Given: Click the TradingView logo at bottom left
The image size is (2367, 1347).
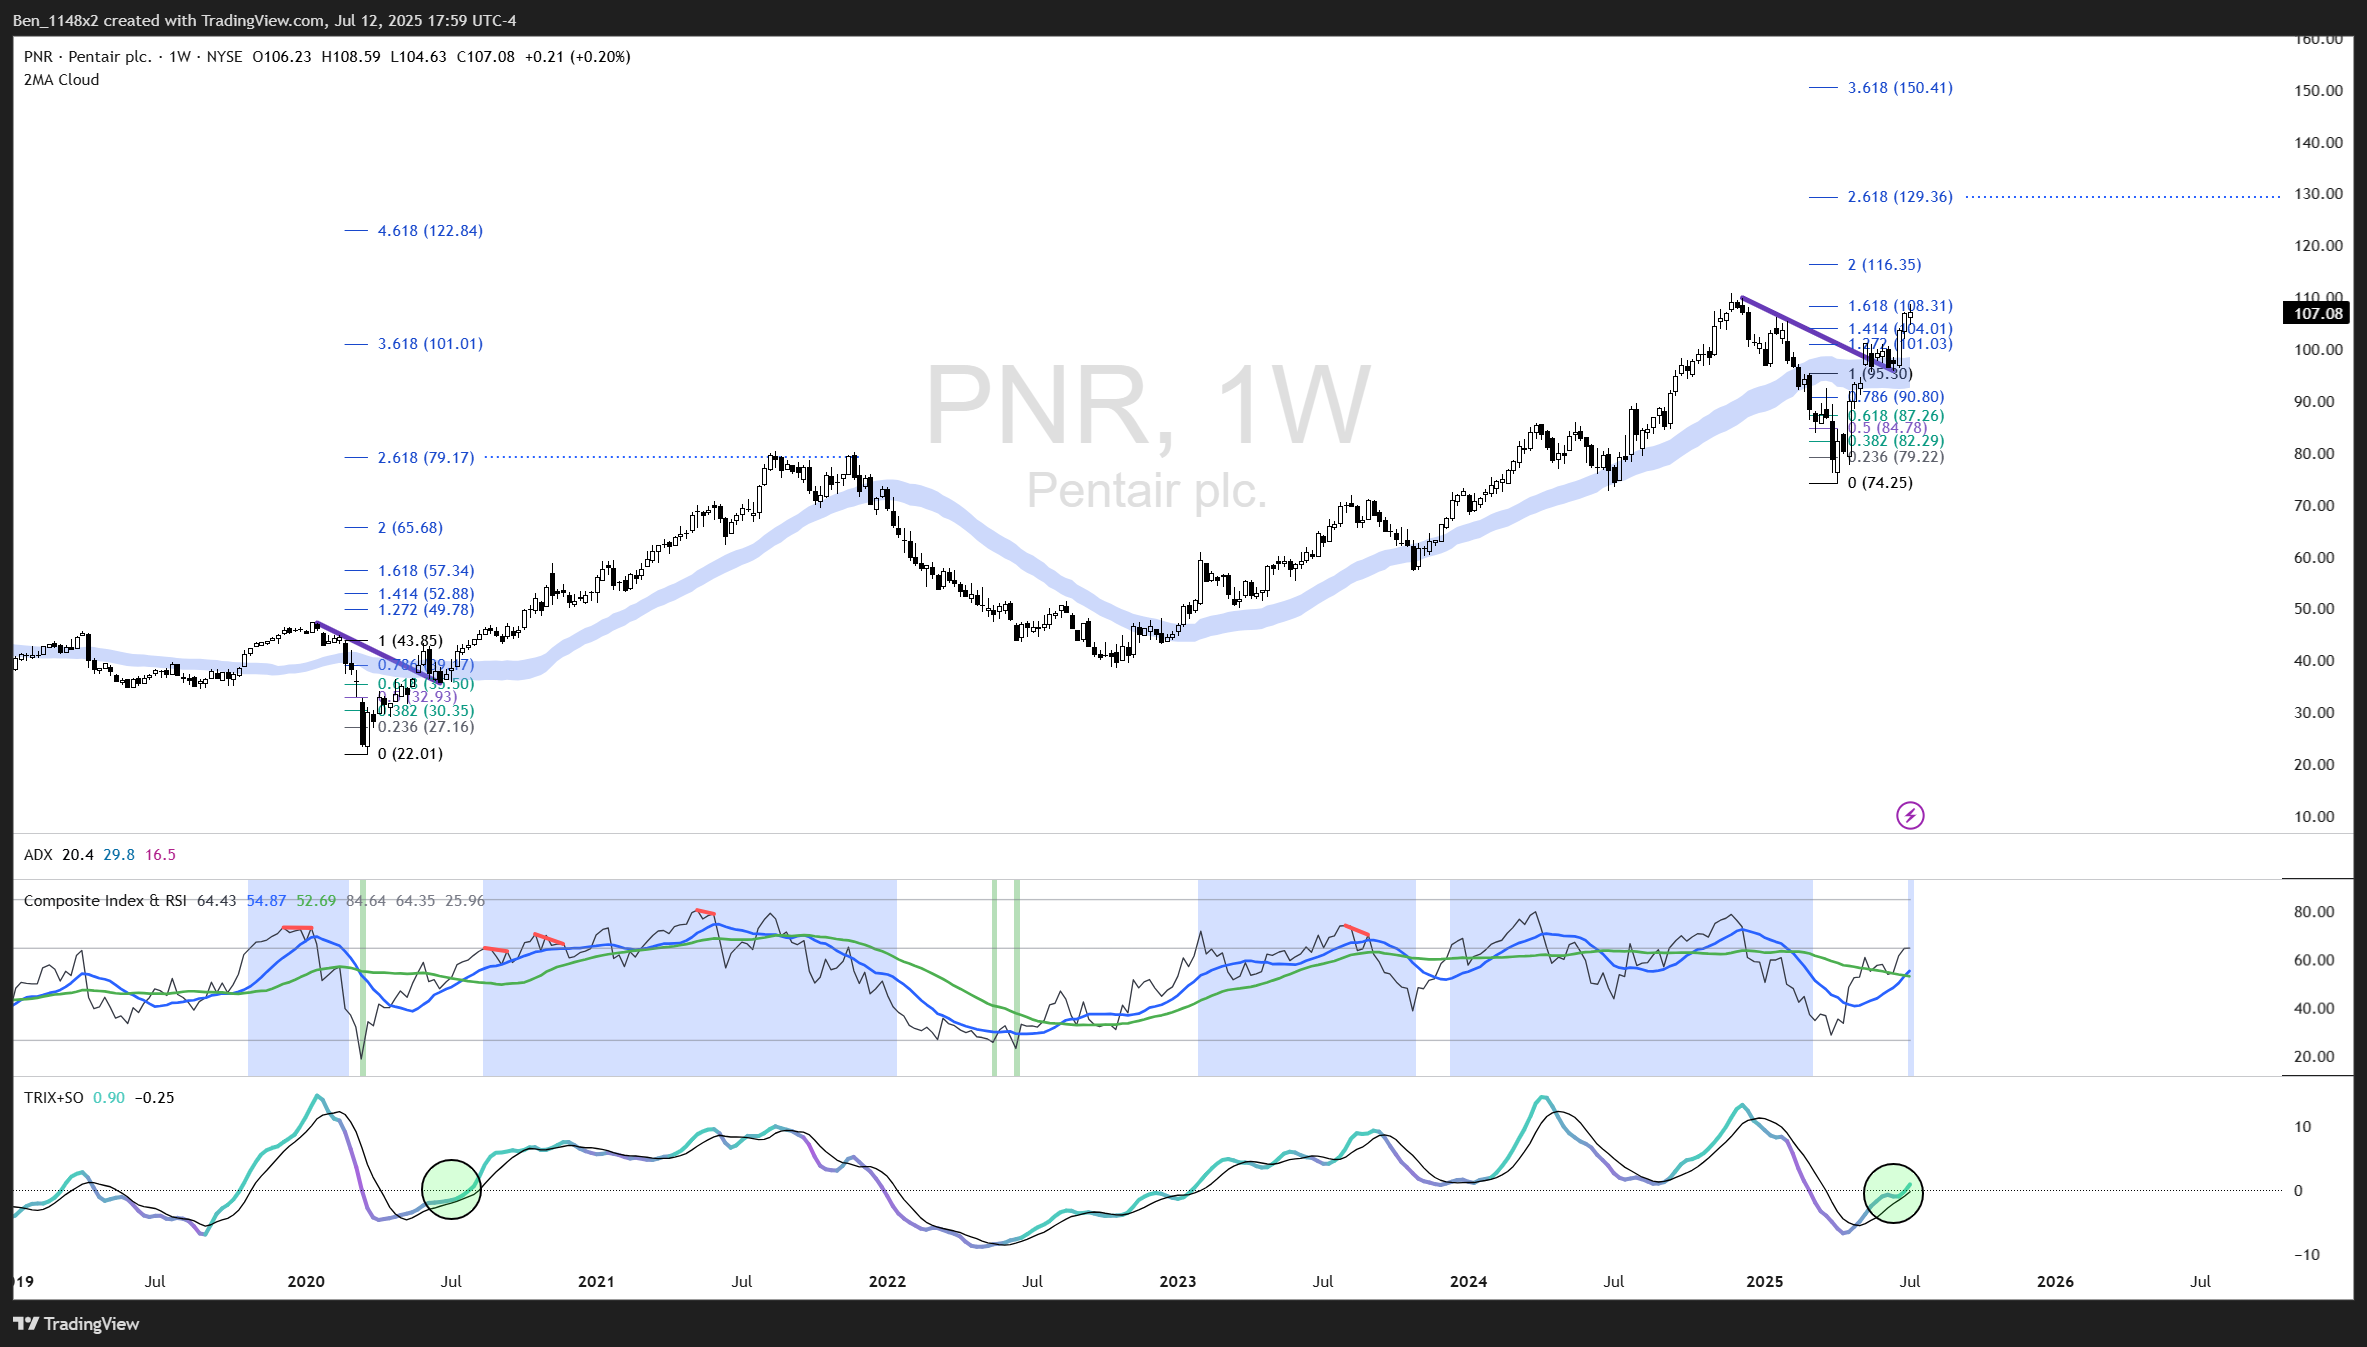Looking at the screenshot, I should 77,1323.
